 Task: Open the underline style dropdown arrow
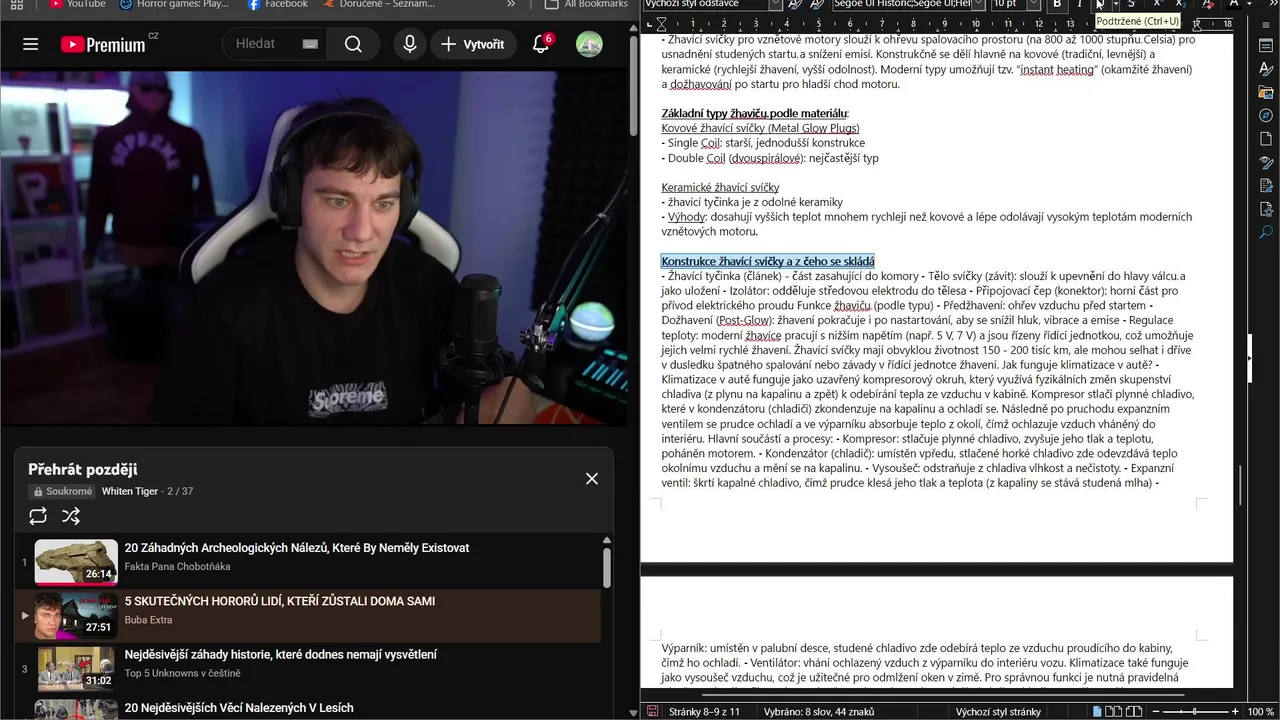1116,4
